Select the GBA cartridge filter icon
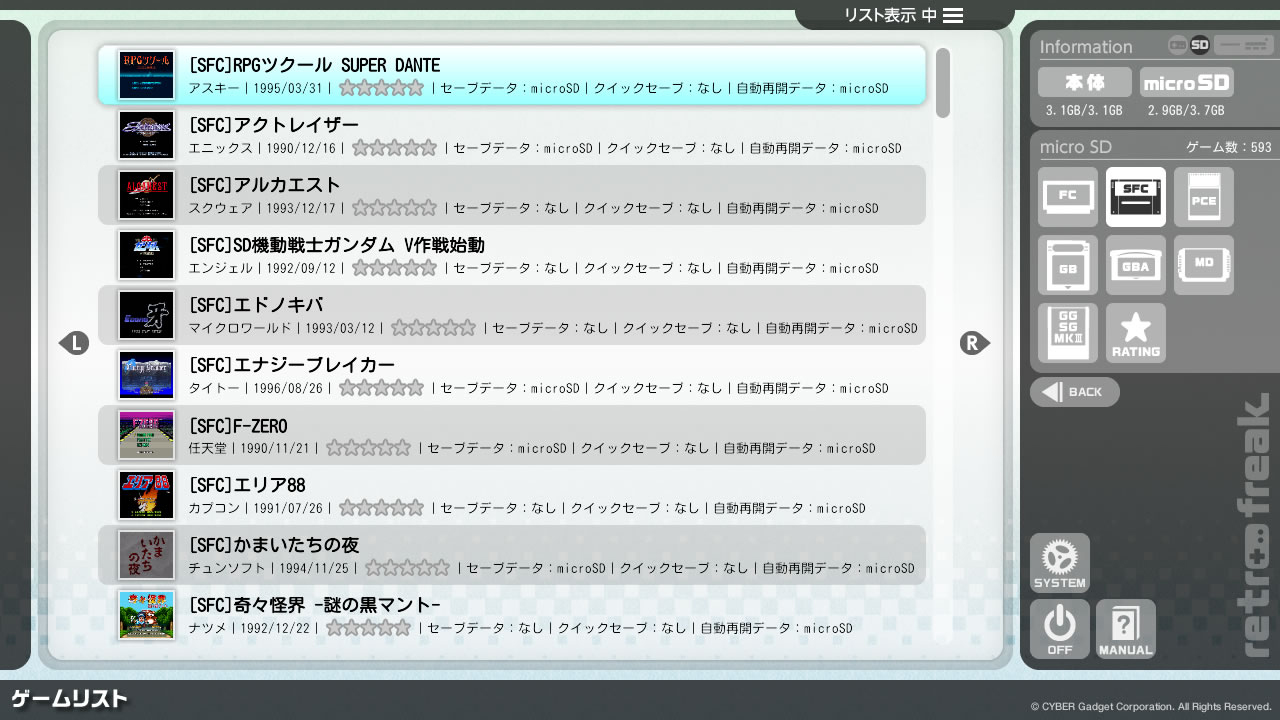1280x720 pixels. [1136, 265]
